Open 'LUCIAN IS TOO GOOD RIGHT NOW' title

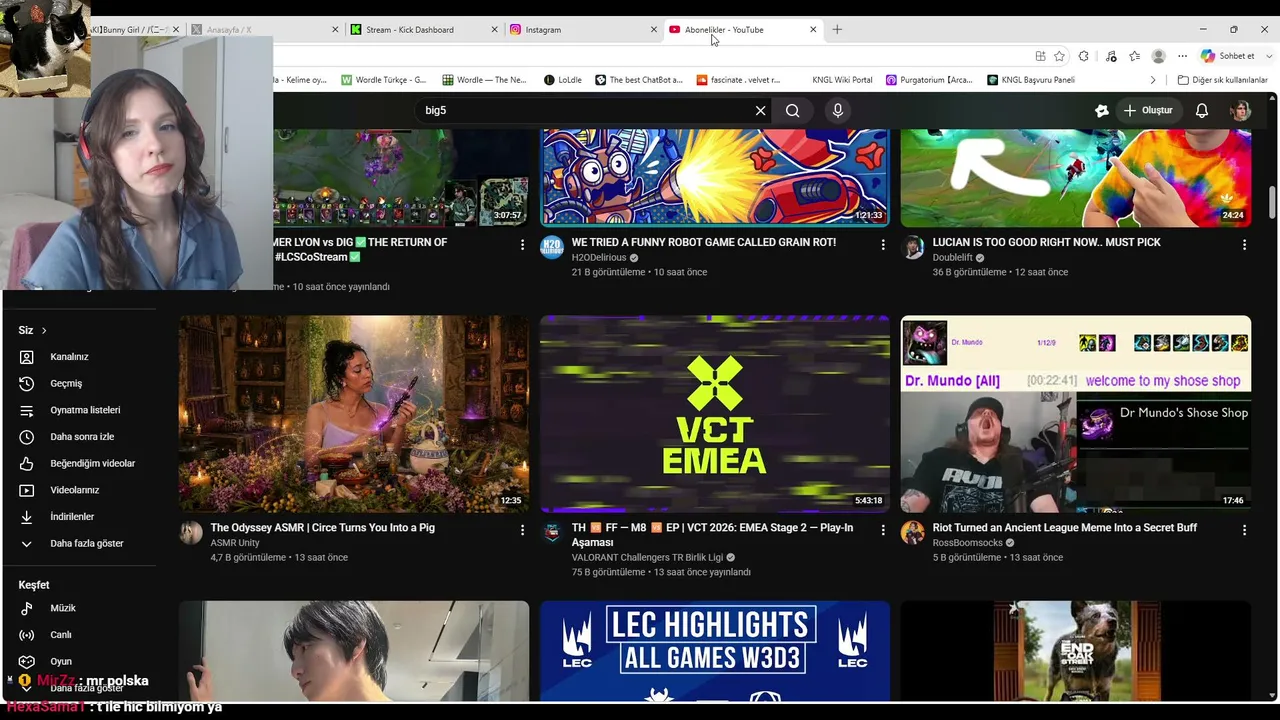(1047, 242)
